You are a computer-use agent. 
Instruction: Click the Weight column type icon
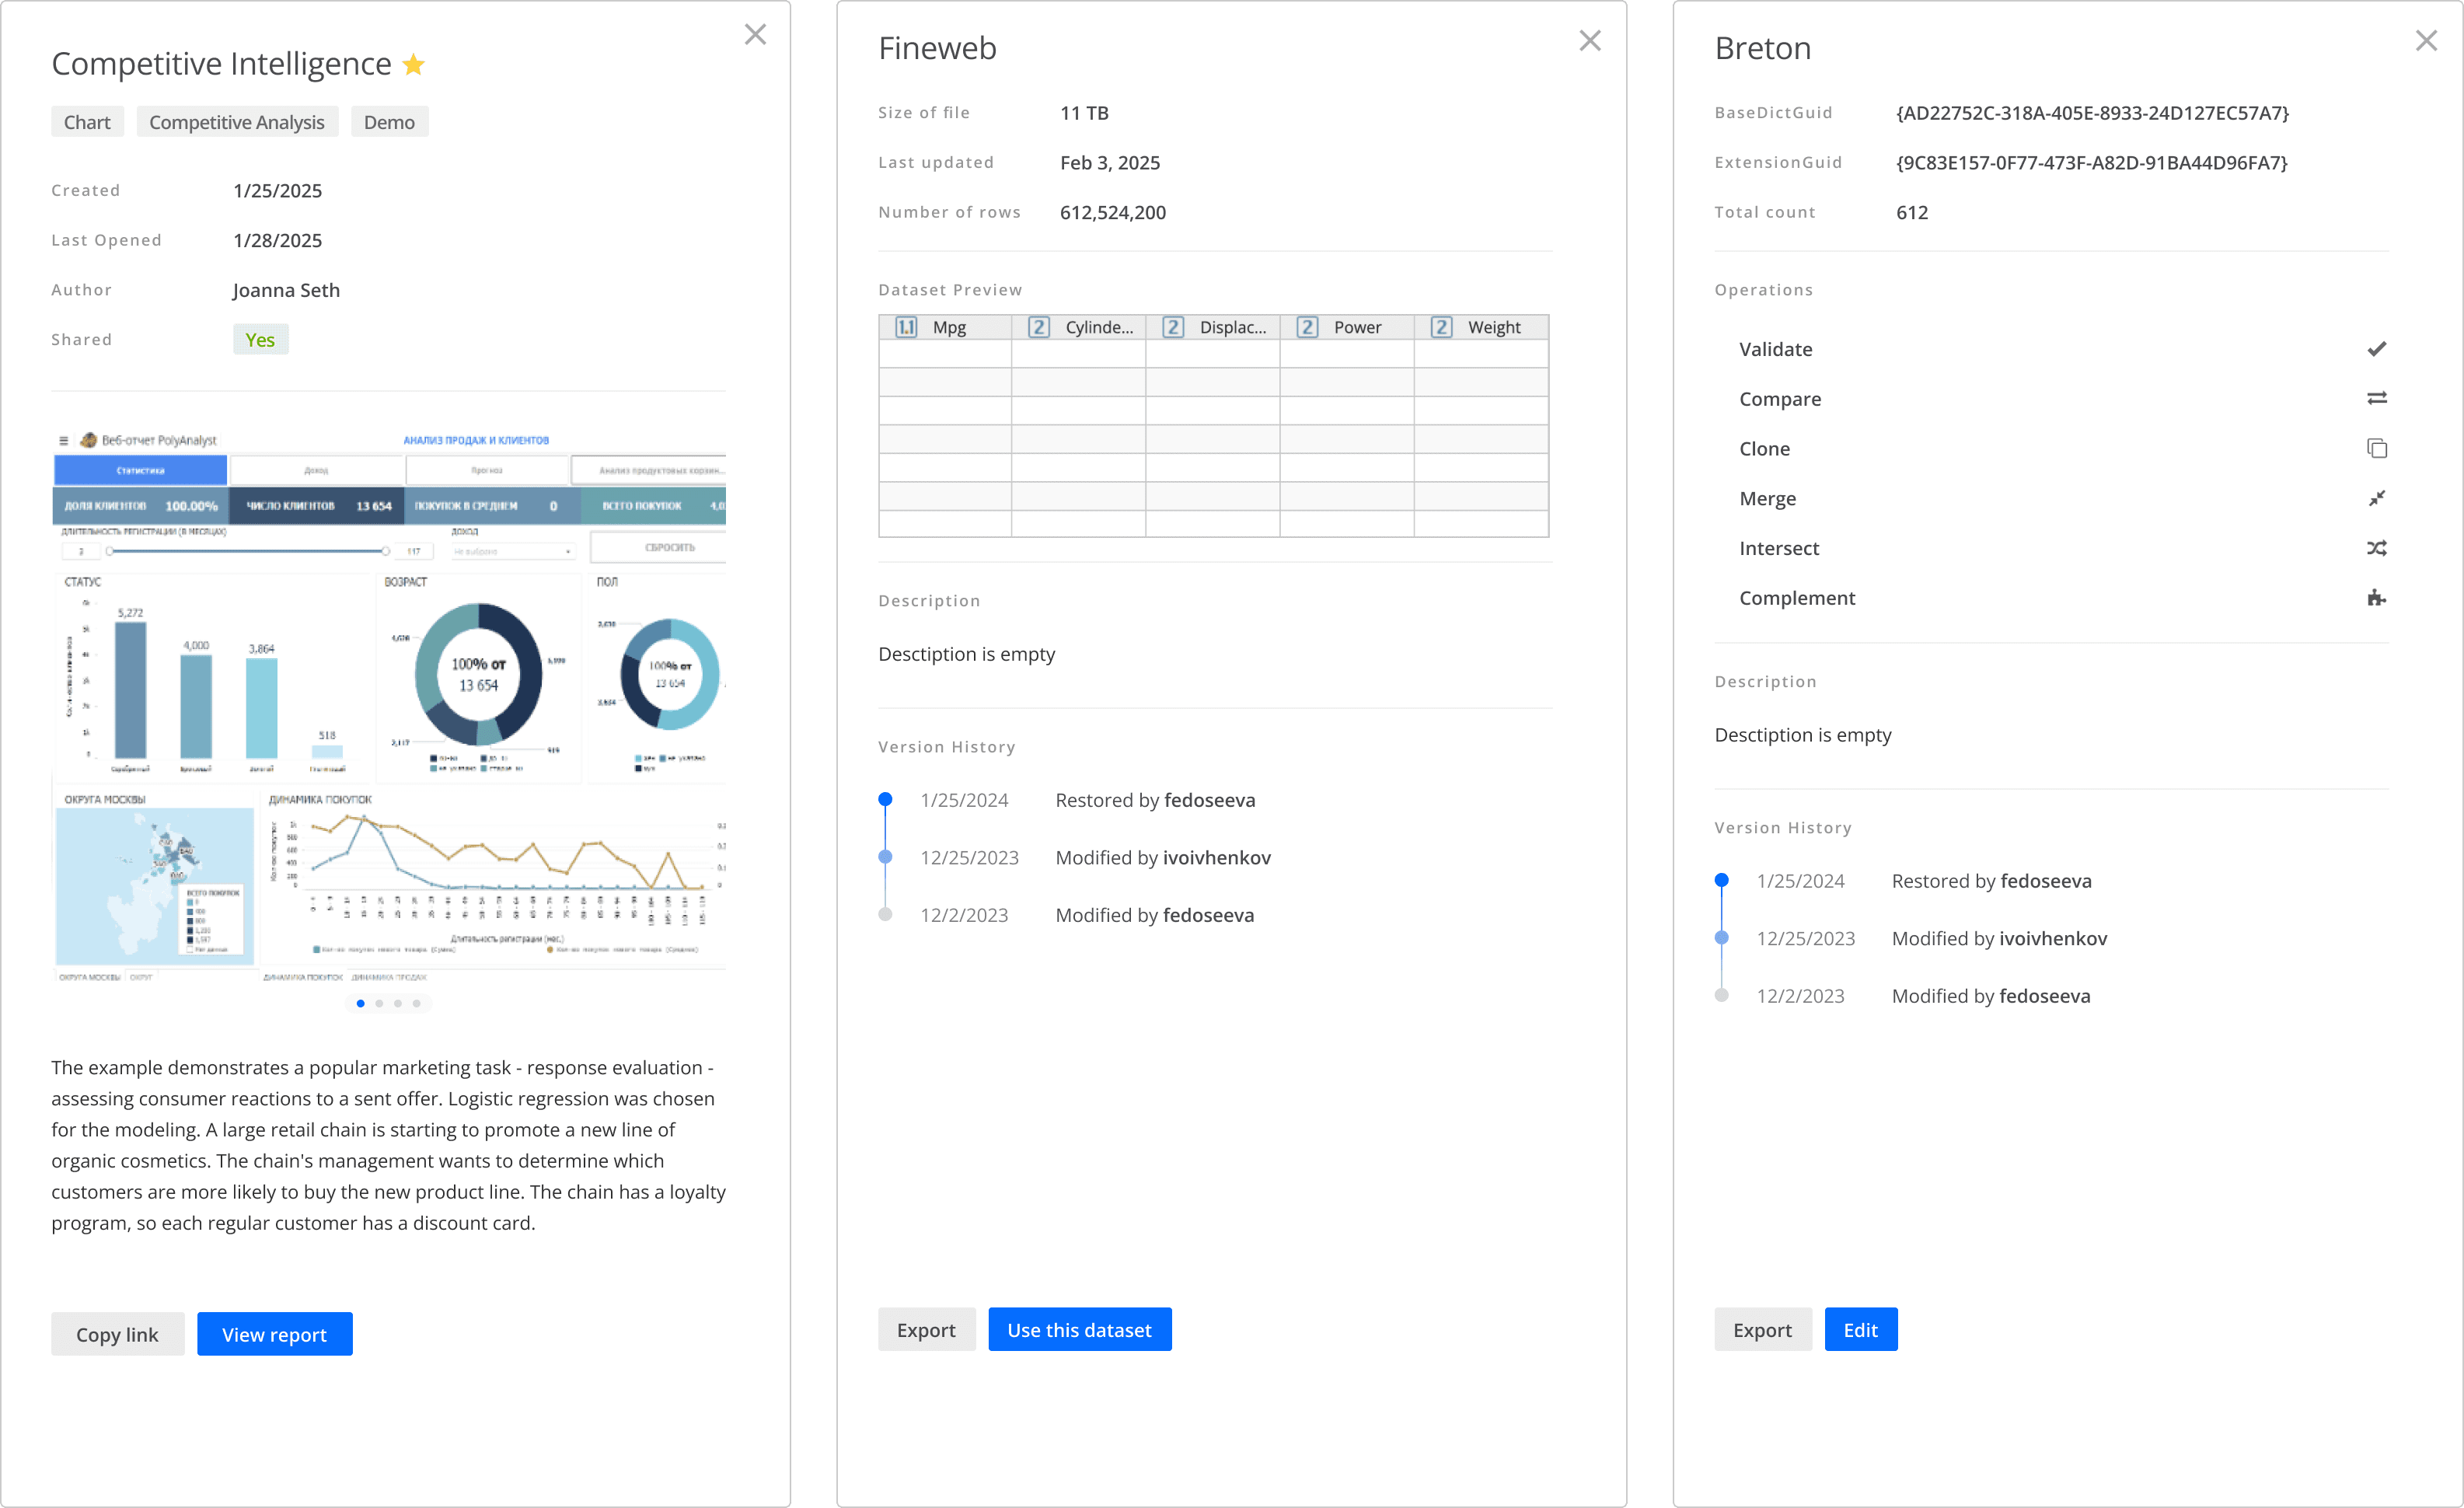(1441, 327)
